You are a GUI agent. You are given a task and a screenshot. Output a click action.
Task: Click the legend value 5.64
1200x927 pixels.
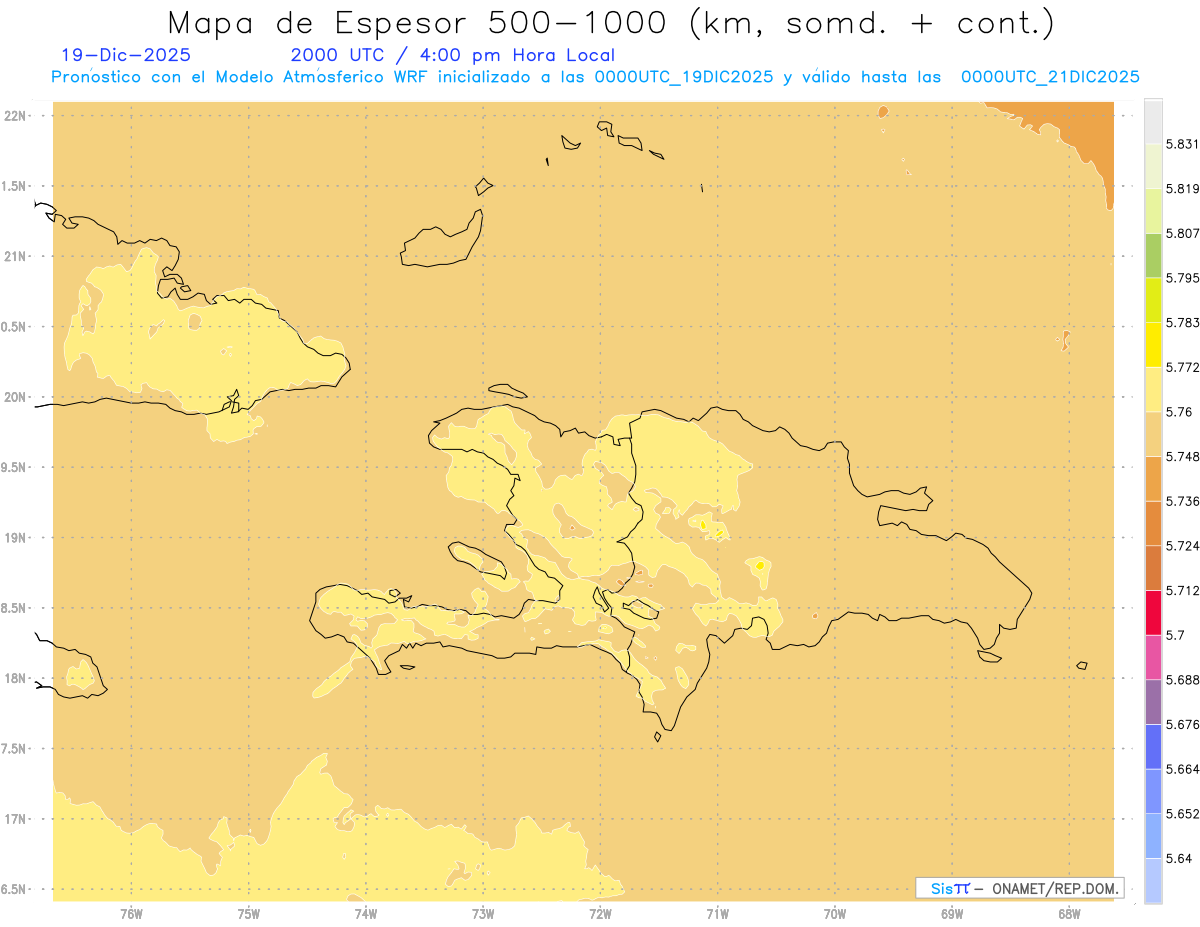click(x=1179, y=858)
